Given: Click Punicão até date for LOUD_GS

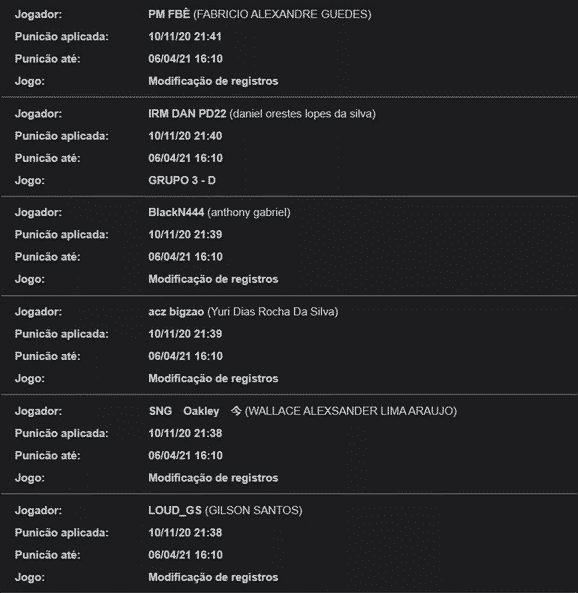Looking at the screenshot, I should [185, 555].
